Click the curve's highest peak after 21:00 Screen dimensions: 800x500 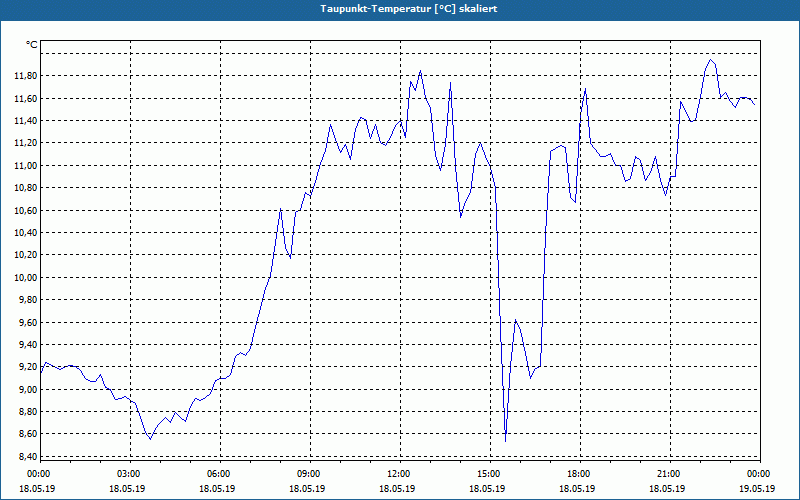710,60
